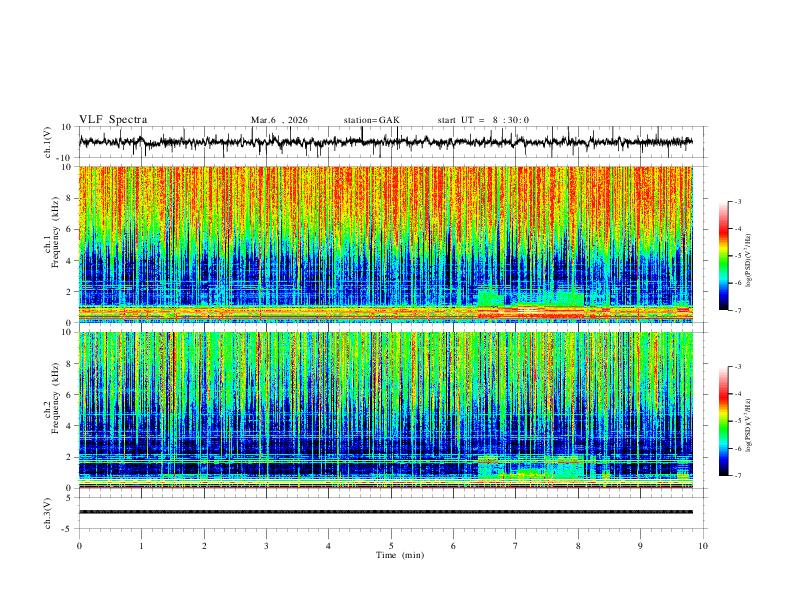Click the color scale bar beside ch.2 spectrogram
This screenshot has height=612, width=792.
click(x=724, y=421)
